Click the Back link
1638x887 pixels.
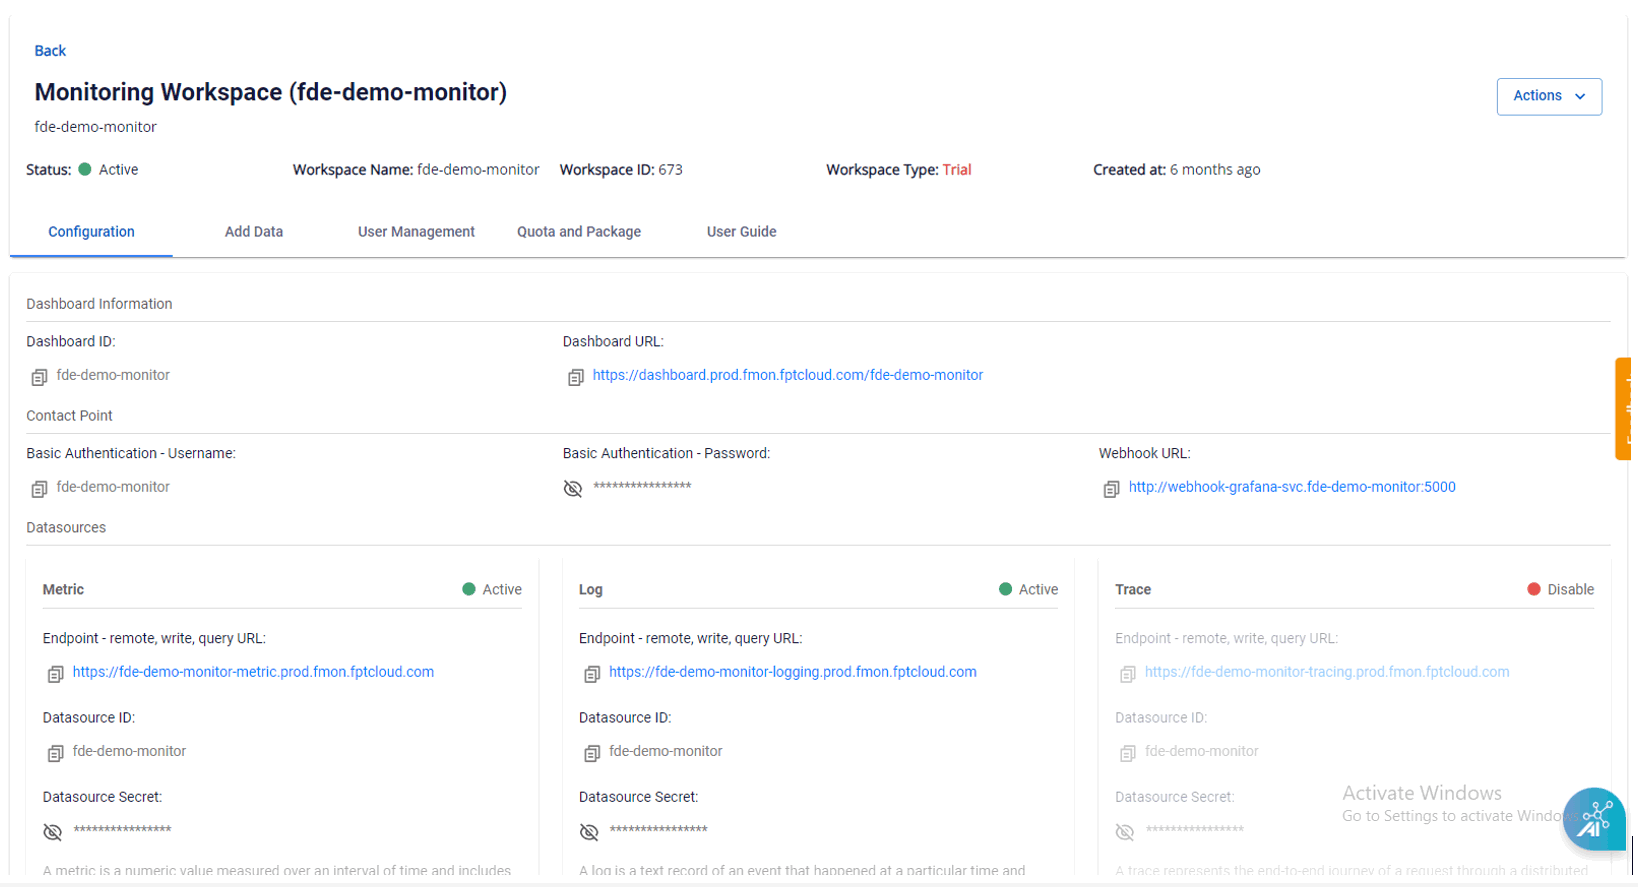tap(50, 51)
